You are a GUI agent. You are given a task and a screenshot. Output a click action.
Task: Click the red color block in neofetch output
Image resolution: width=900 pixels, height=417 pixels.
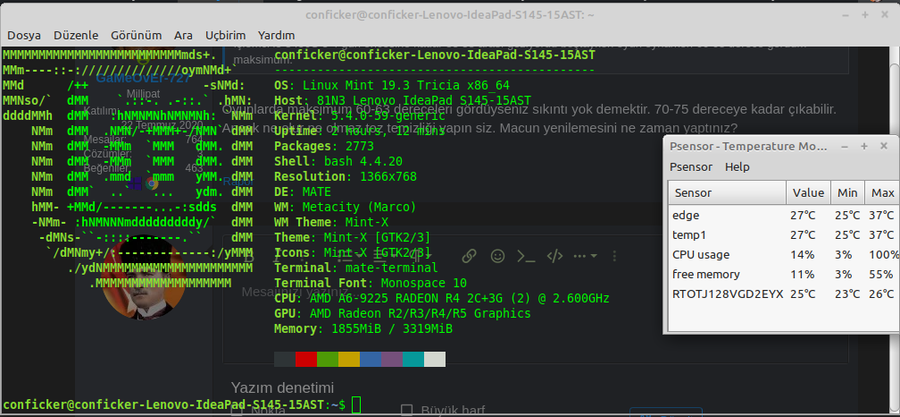pyautogui.click(x=306, y=359)
